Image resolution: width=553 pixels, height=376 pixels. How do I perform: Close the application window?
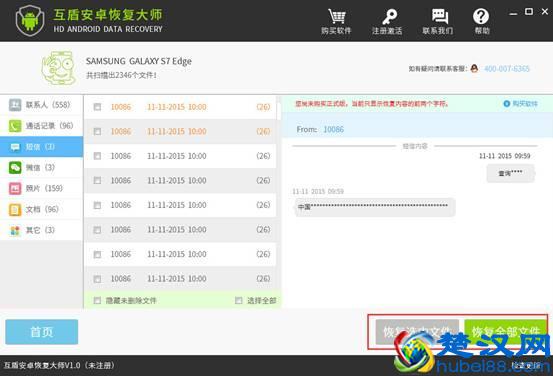click(545, 12)
